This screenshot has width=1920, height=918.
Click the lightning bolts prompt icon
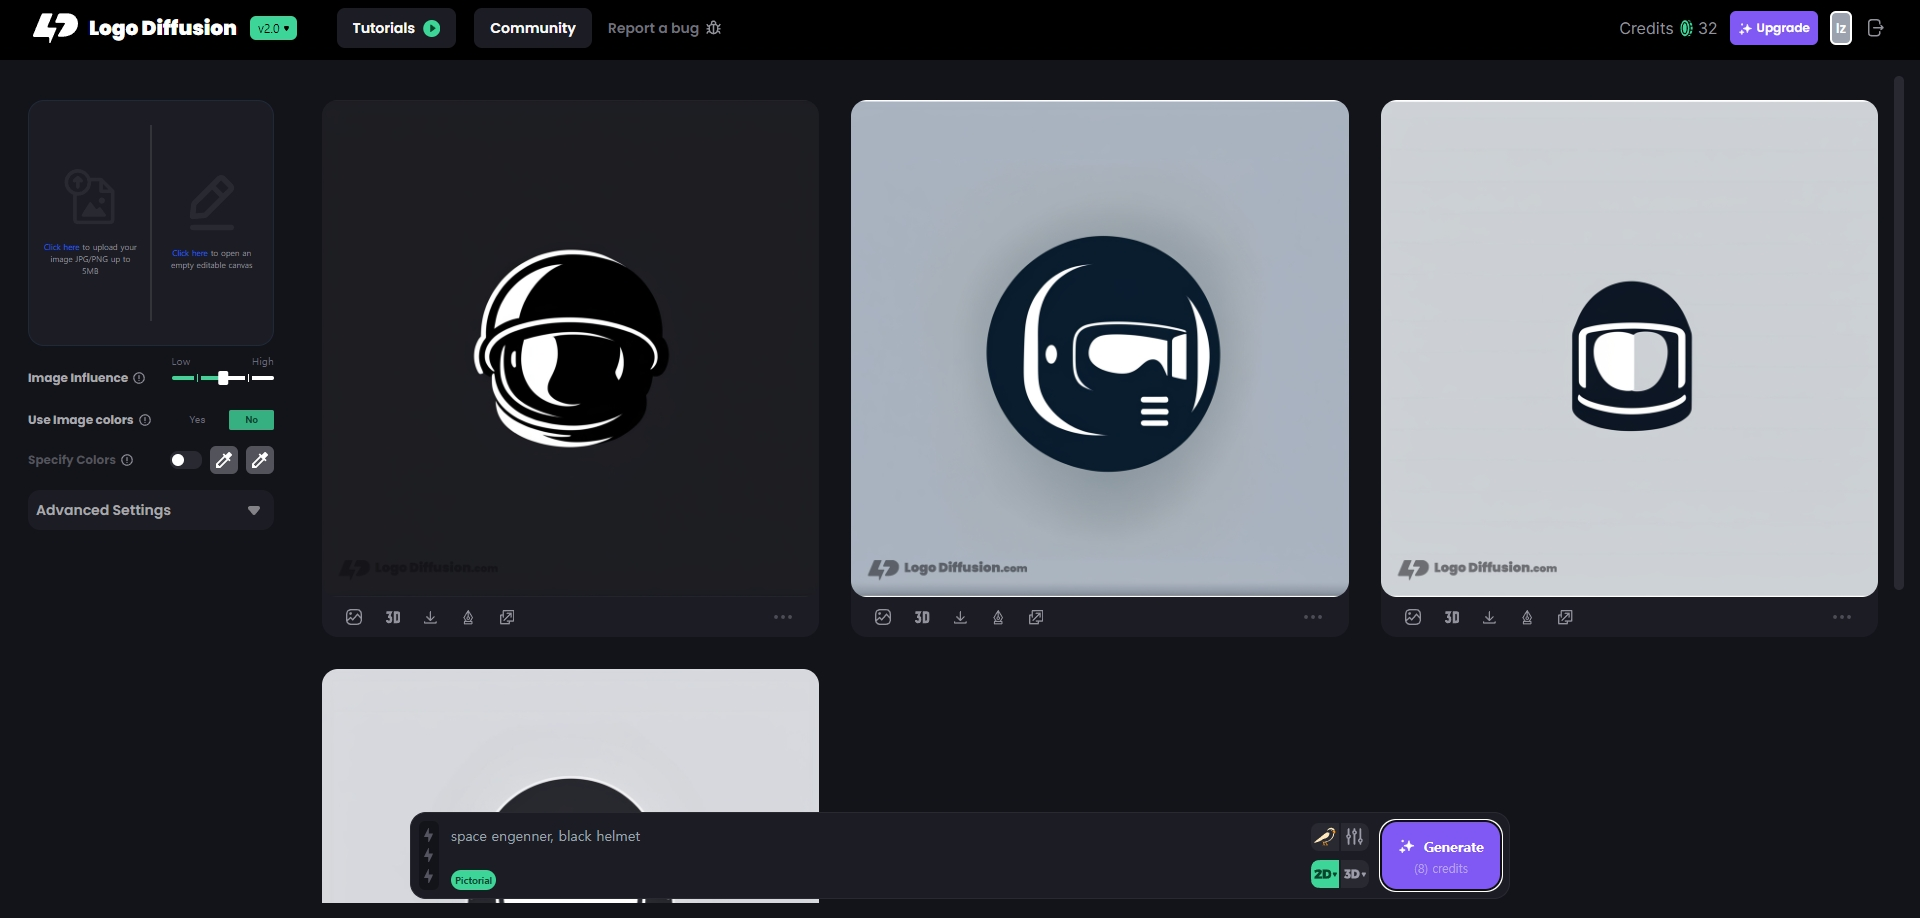(x=428, y=856)
